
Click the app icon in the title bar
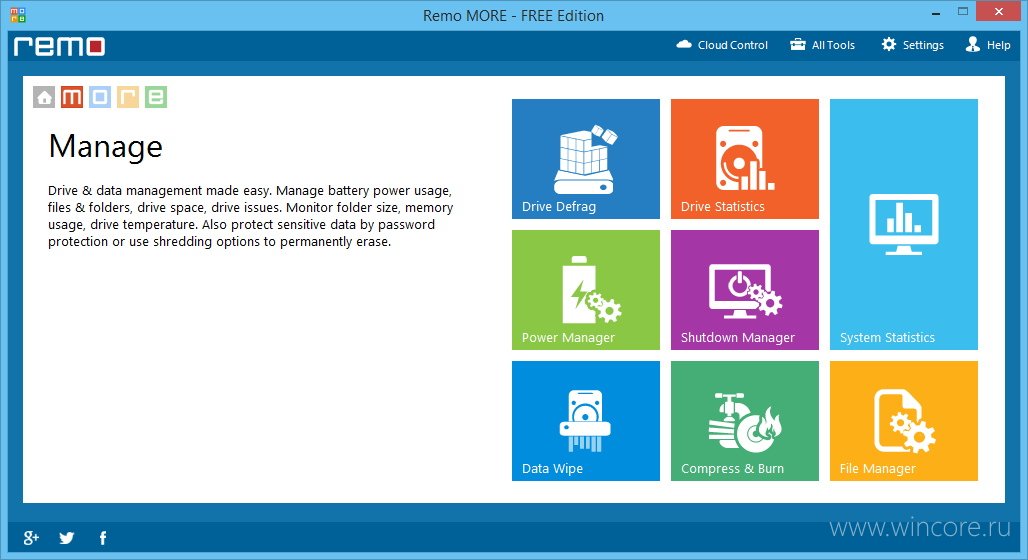pos(18,14)
